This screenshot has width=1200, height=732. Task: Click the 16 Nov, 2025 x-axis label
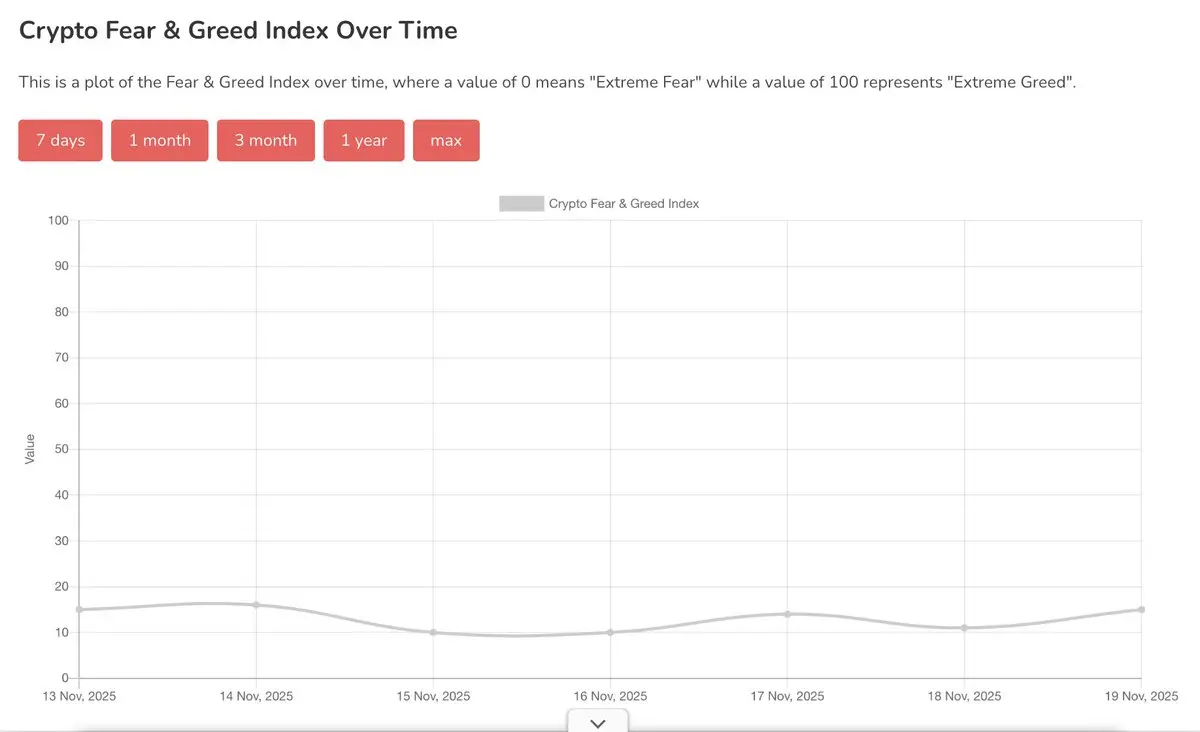[x=609, y=696]
